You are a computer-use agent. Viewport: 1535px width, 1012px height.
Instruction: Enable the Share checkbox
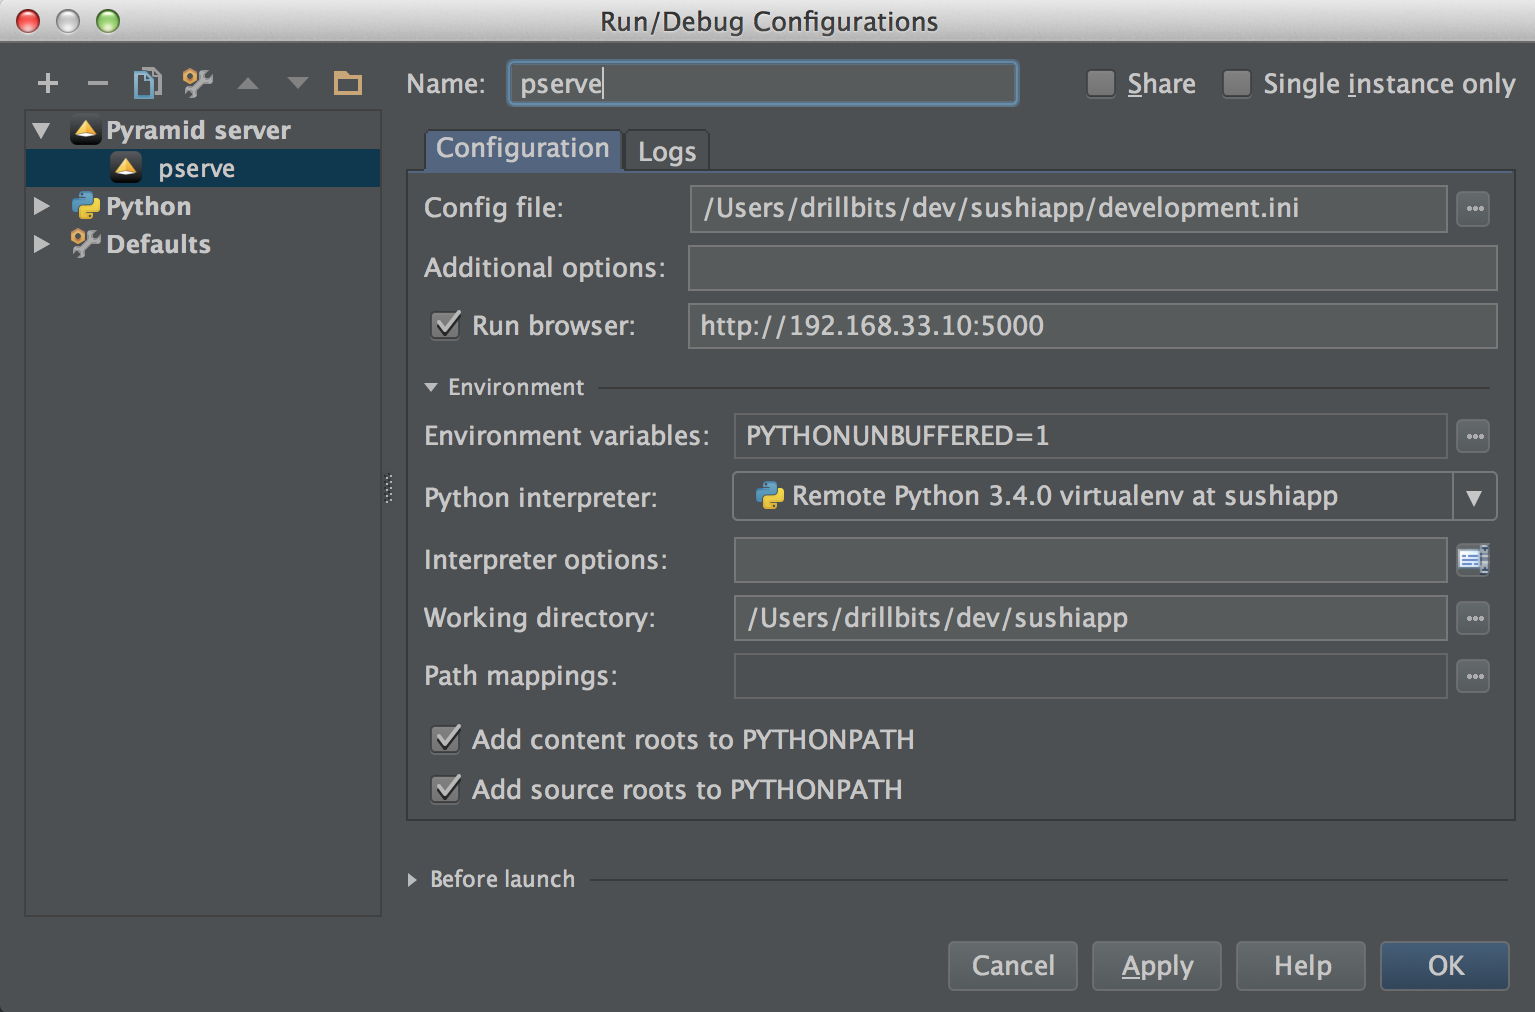pyautogui.click(x=1100, y=84)
